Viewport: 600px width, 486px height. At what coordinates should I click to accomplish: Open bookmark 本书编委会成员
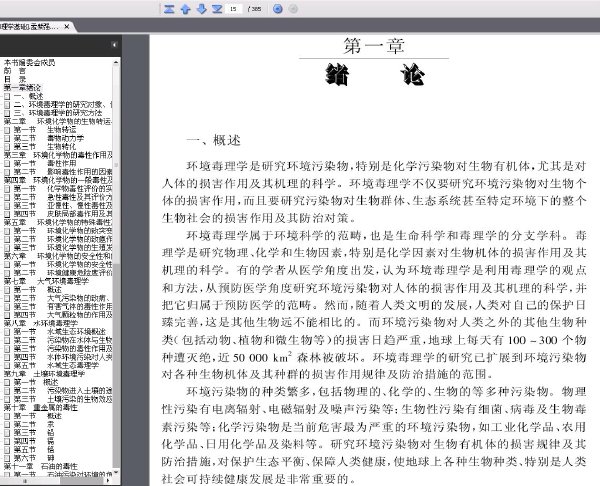(30, 62)
